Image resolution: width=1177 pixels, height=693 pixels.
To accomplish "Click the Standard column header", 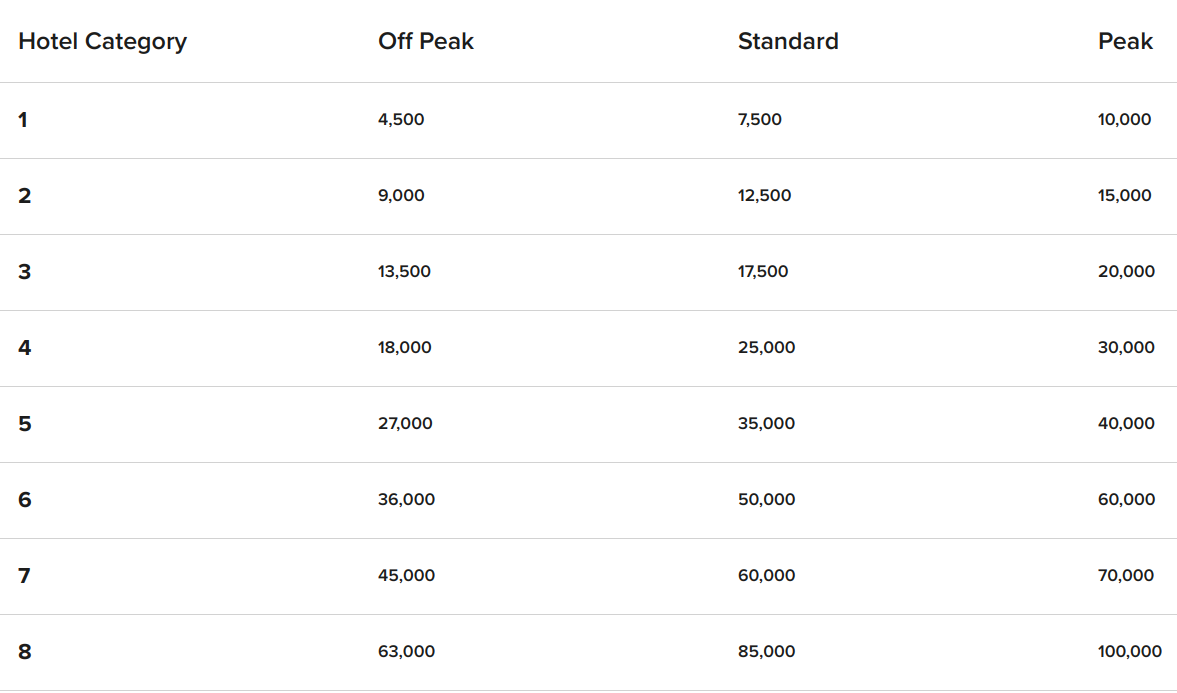I will point(788,42).
